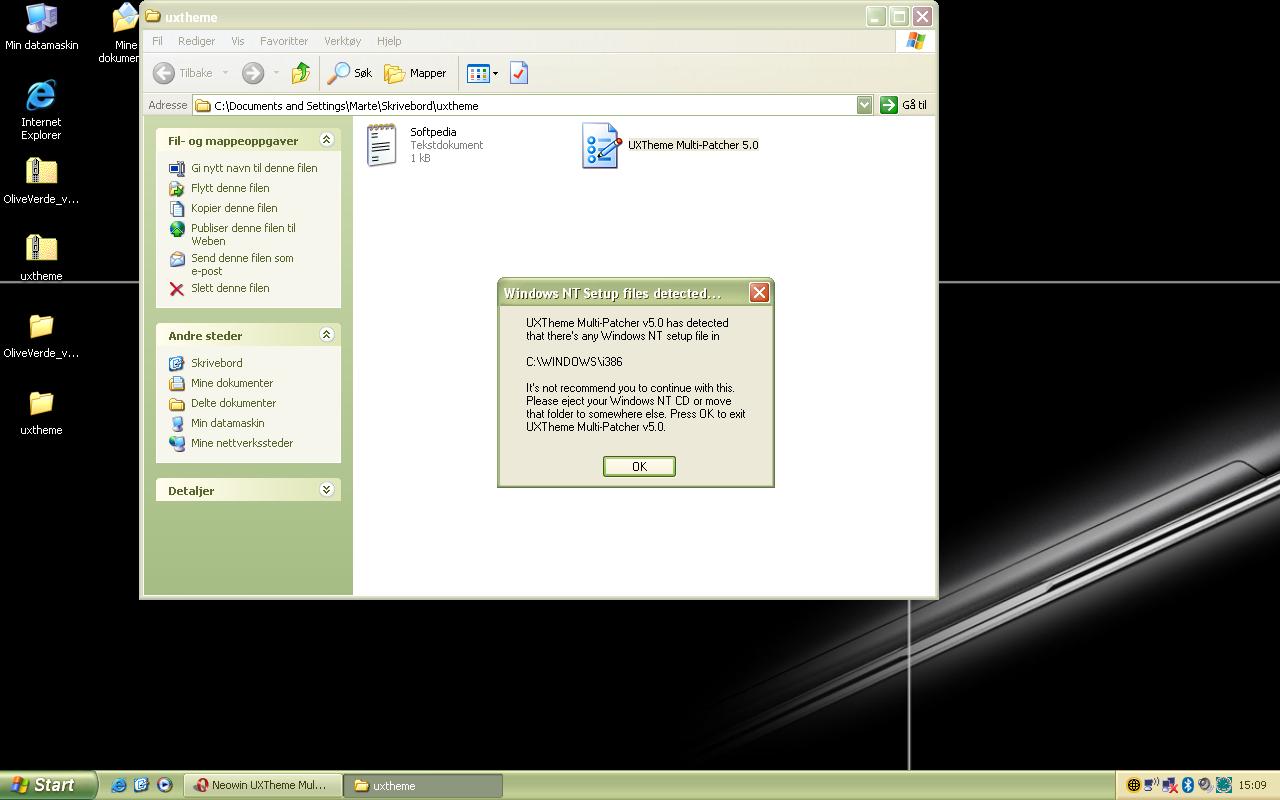
Task: Open the Rediger menu
Action: 196,41
